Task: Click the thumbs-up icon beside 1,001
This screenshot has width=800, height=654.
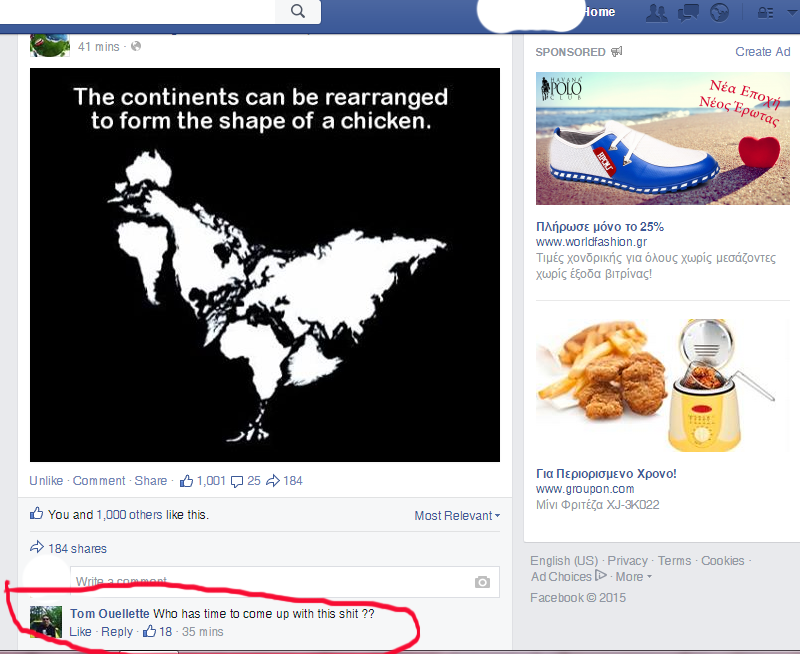Action: coord(186,481)
